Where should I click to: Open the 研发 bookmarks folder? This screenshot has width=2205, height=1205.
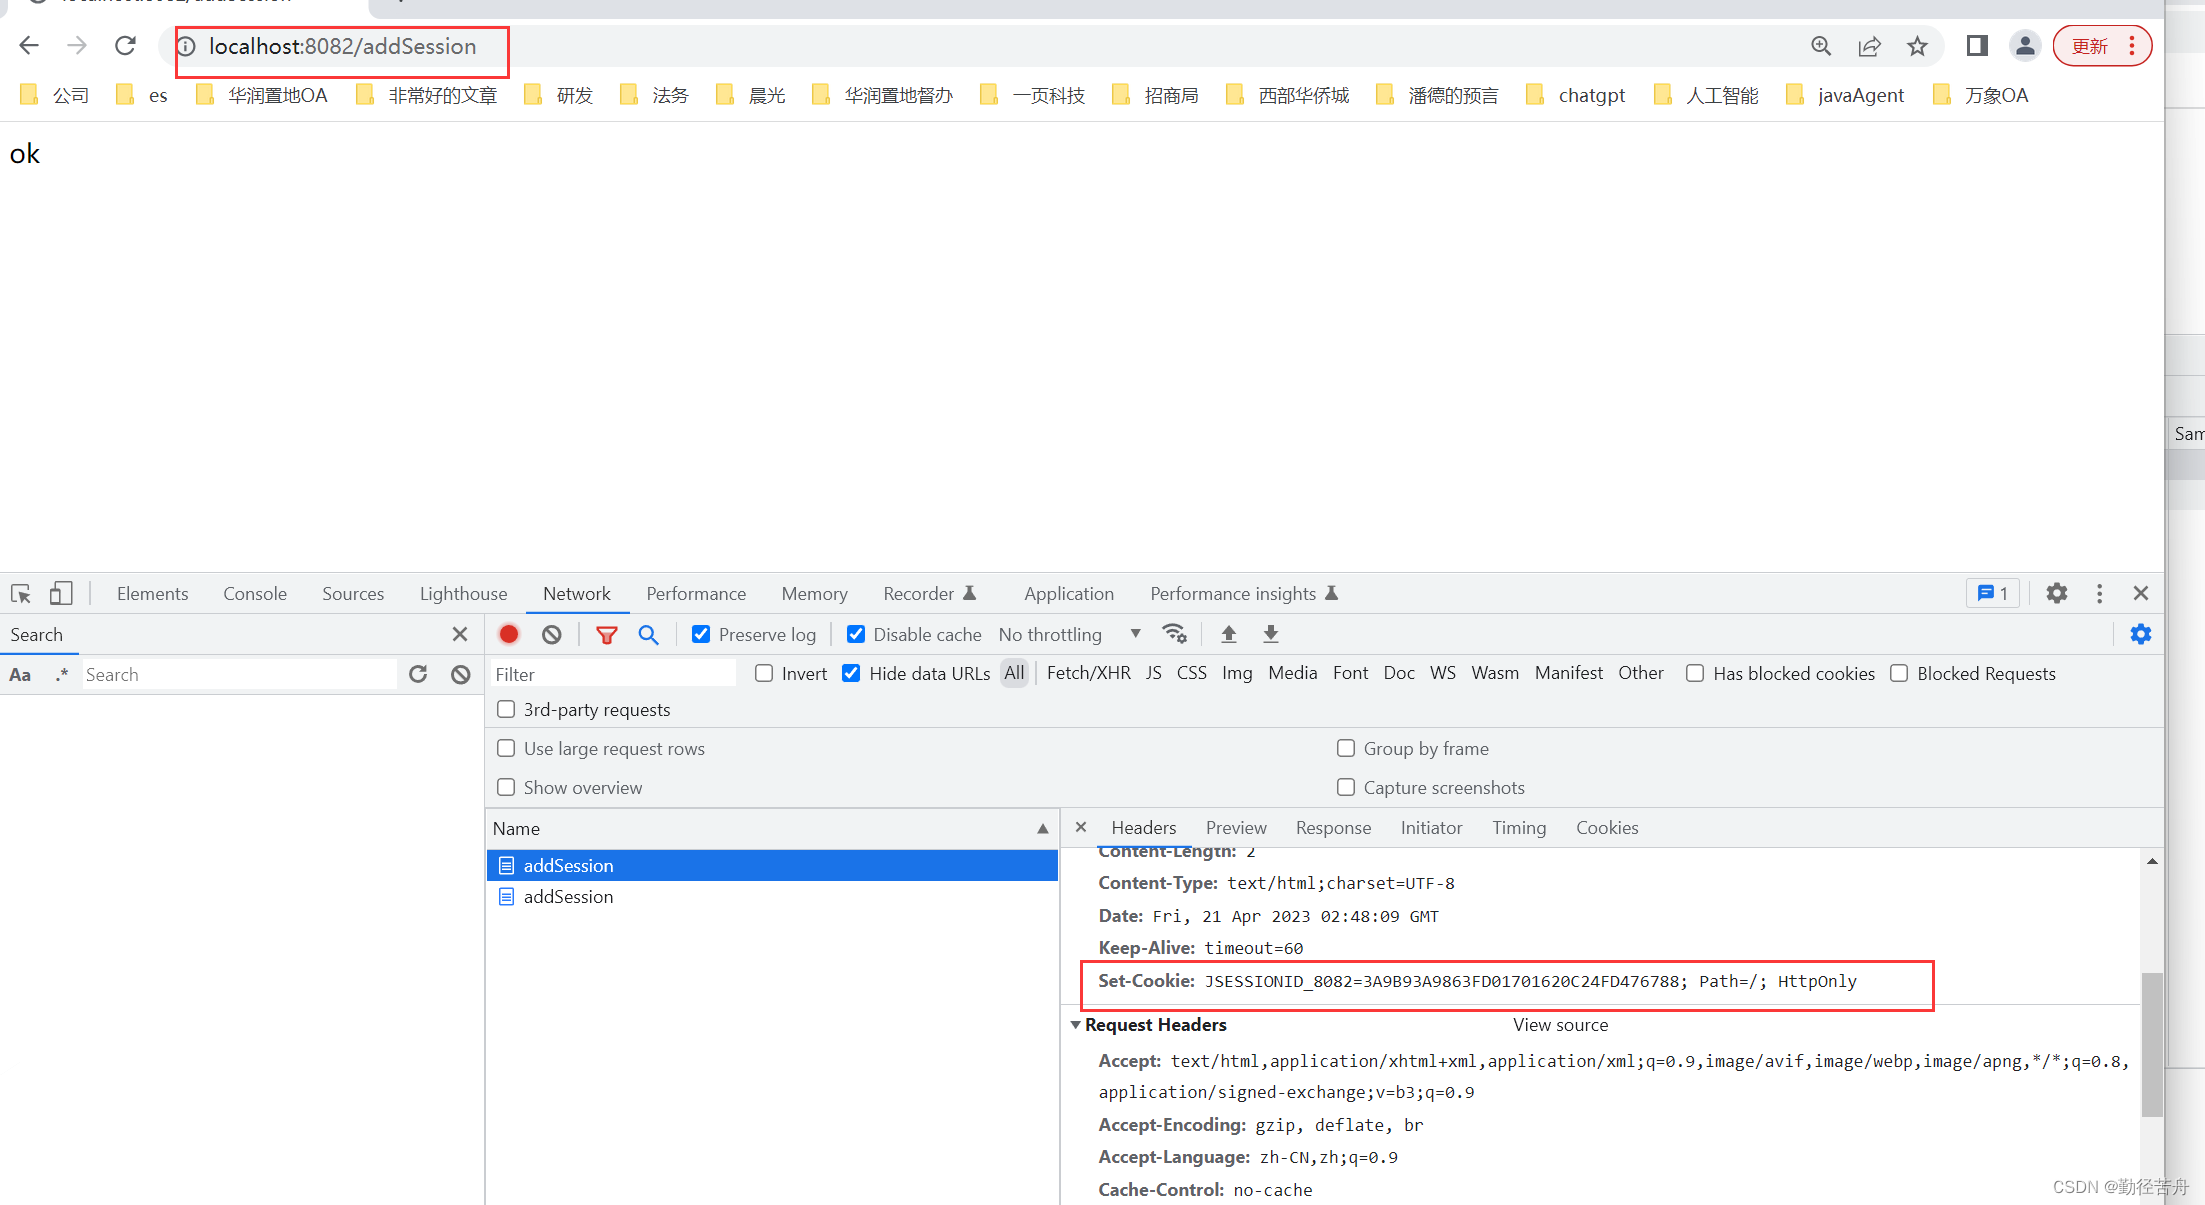[x=559, y=95]
